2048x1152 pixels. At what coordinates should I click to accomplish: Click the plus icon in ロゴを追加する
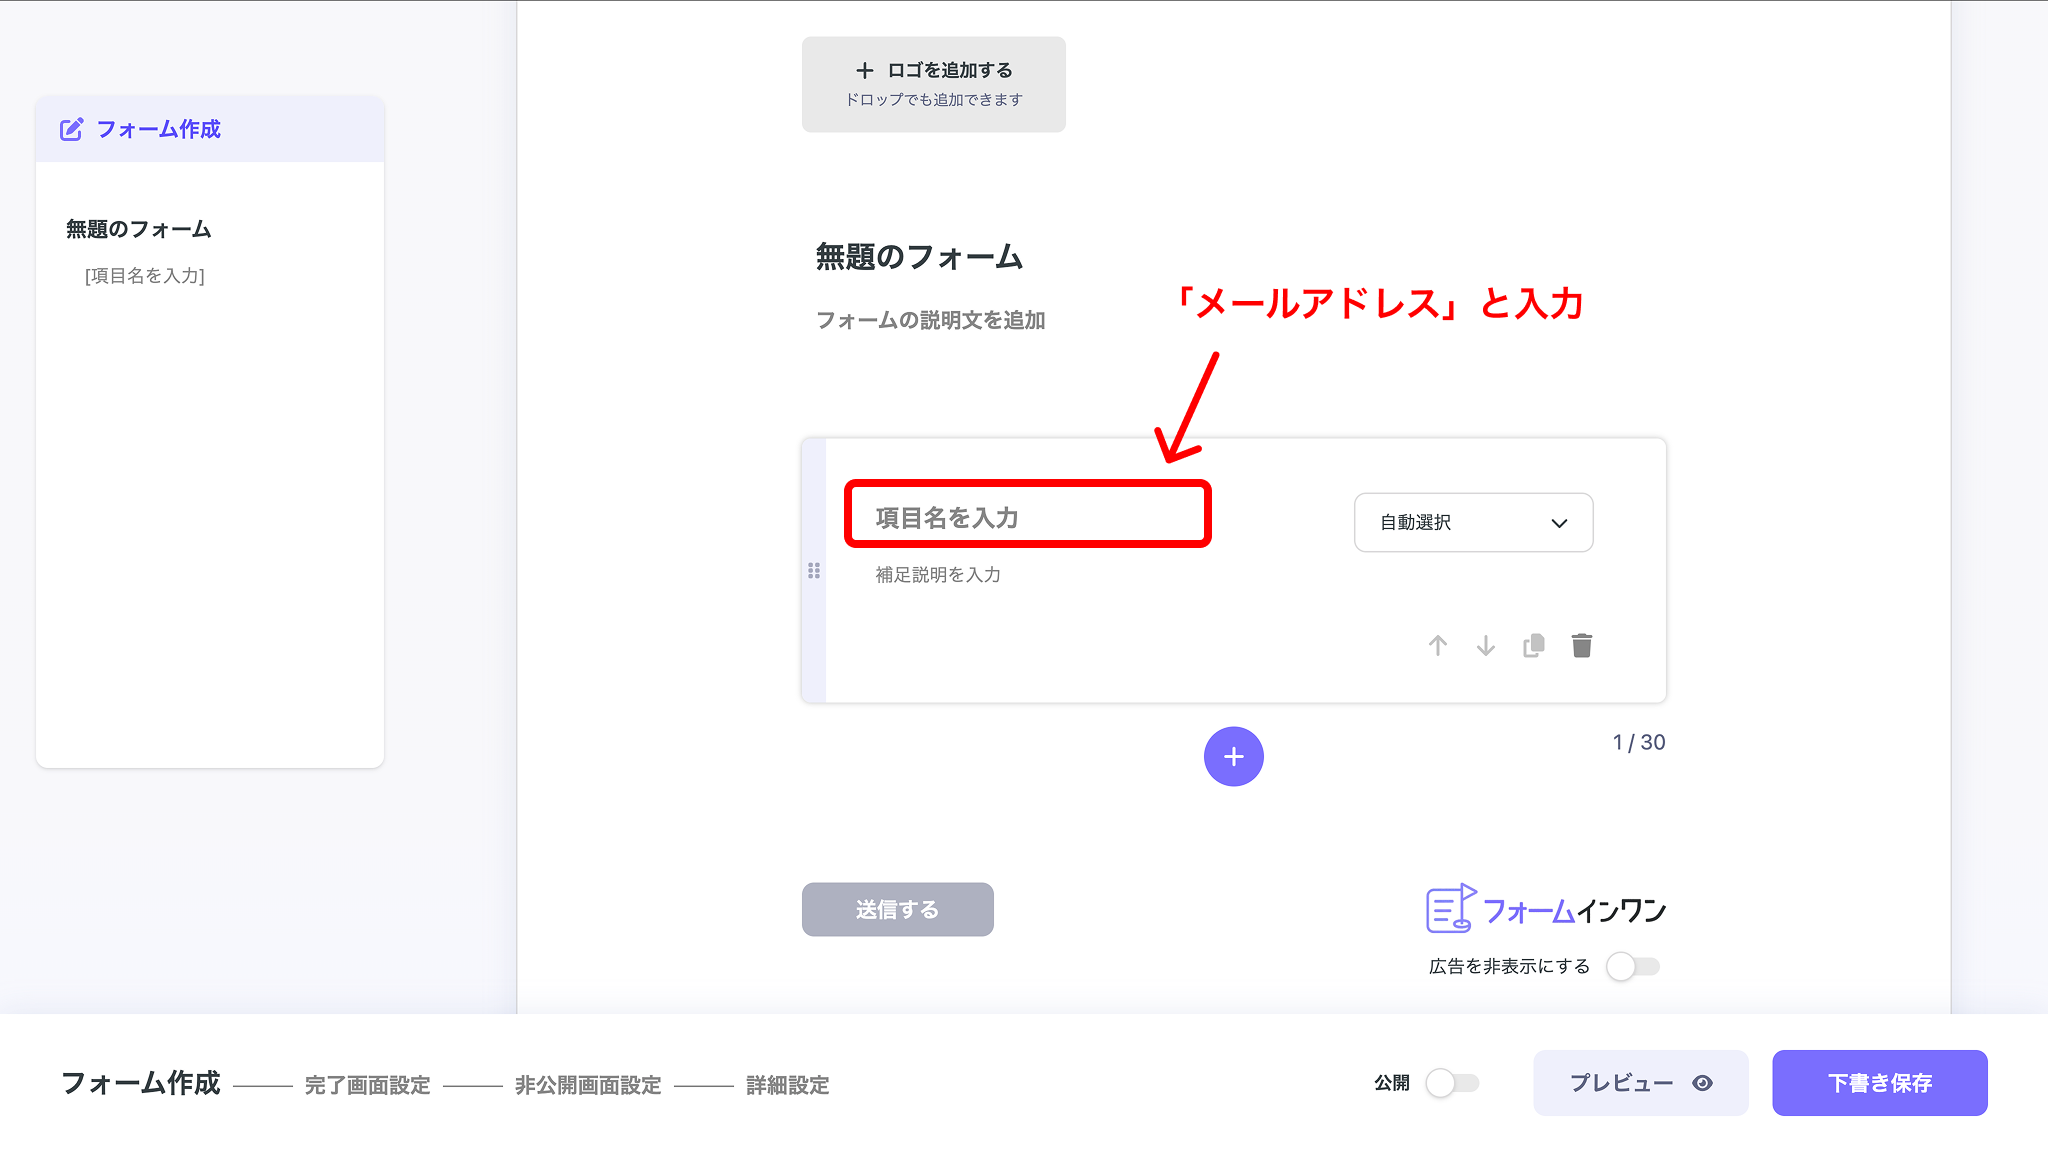click(864, 69)
